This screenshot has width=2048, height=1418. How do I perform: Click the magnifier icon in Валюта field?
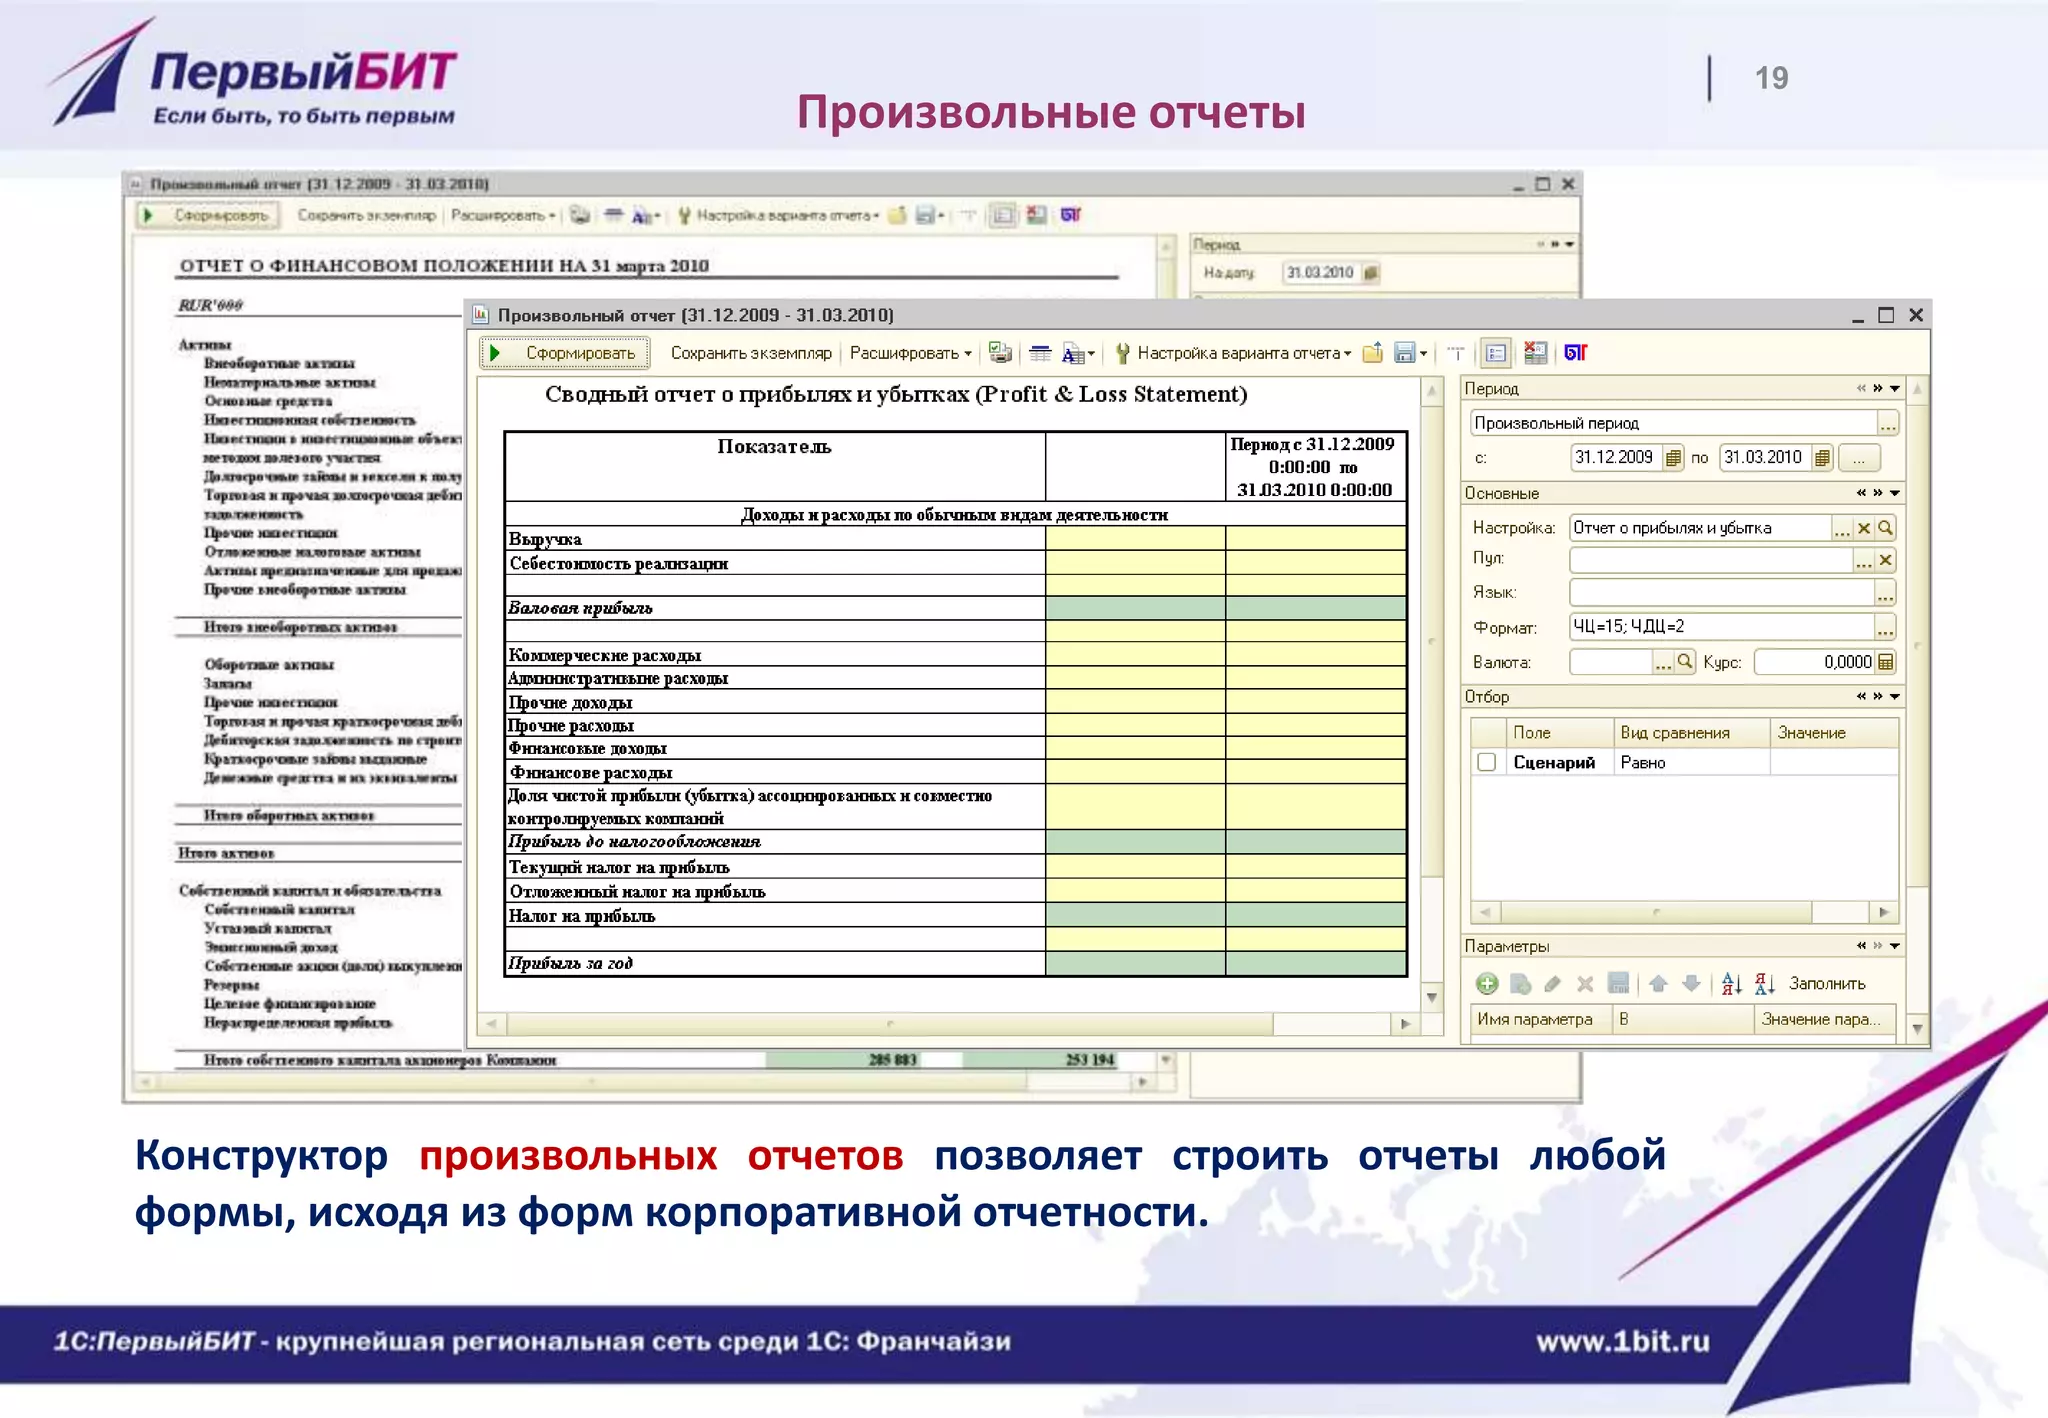tap(1685, 662)
